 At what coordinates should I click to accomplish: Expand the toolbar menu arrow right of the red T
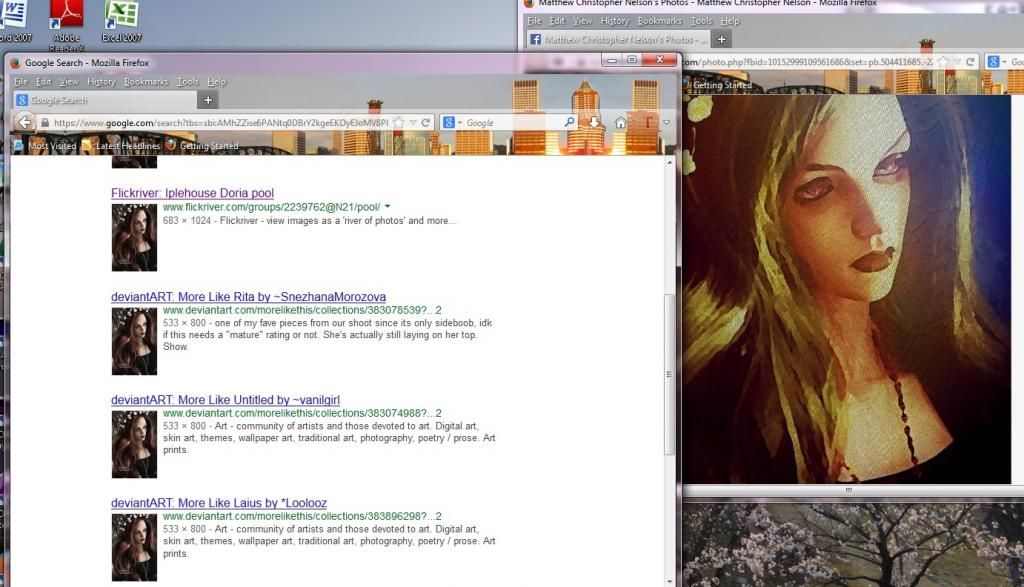(x=666, y=122)
